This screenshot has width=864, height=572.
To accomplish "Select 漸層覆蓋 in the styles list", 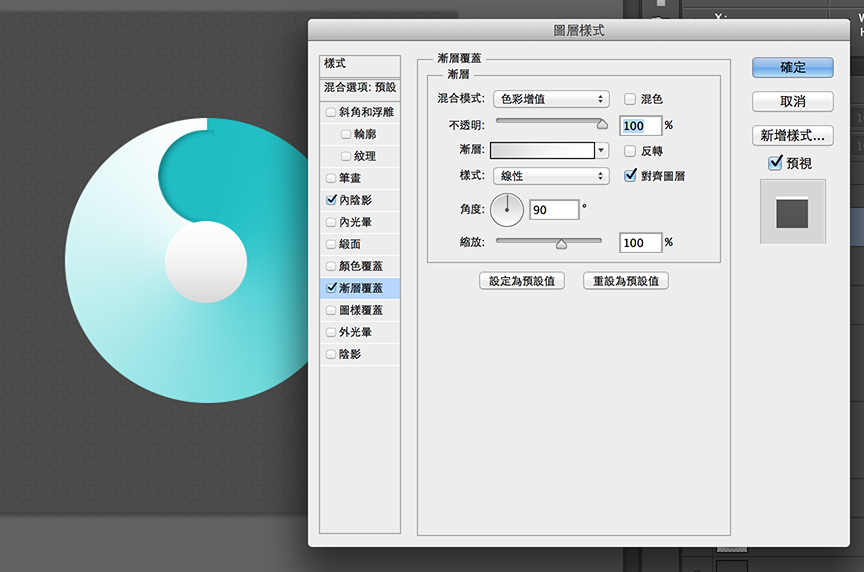I will click(360, 288).
